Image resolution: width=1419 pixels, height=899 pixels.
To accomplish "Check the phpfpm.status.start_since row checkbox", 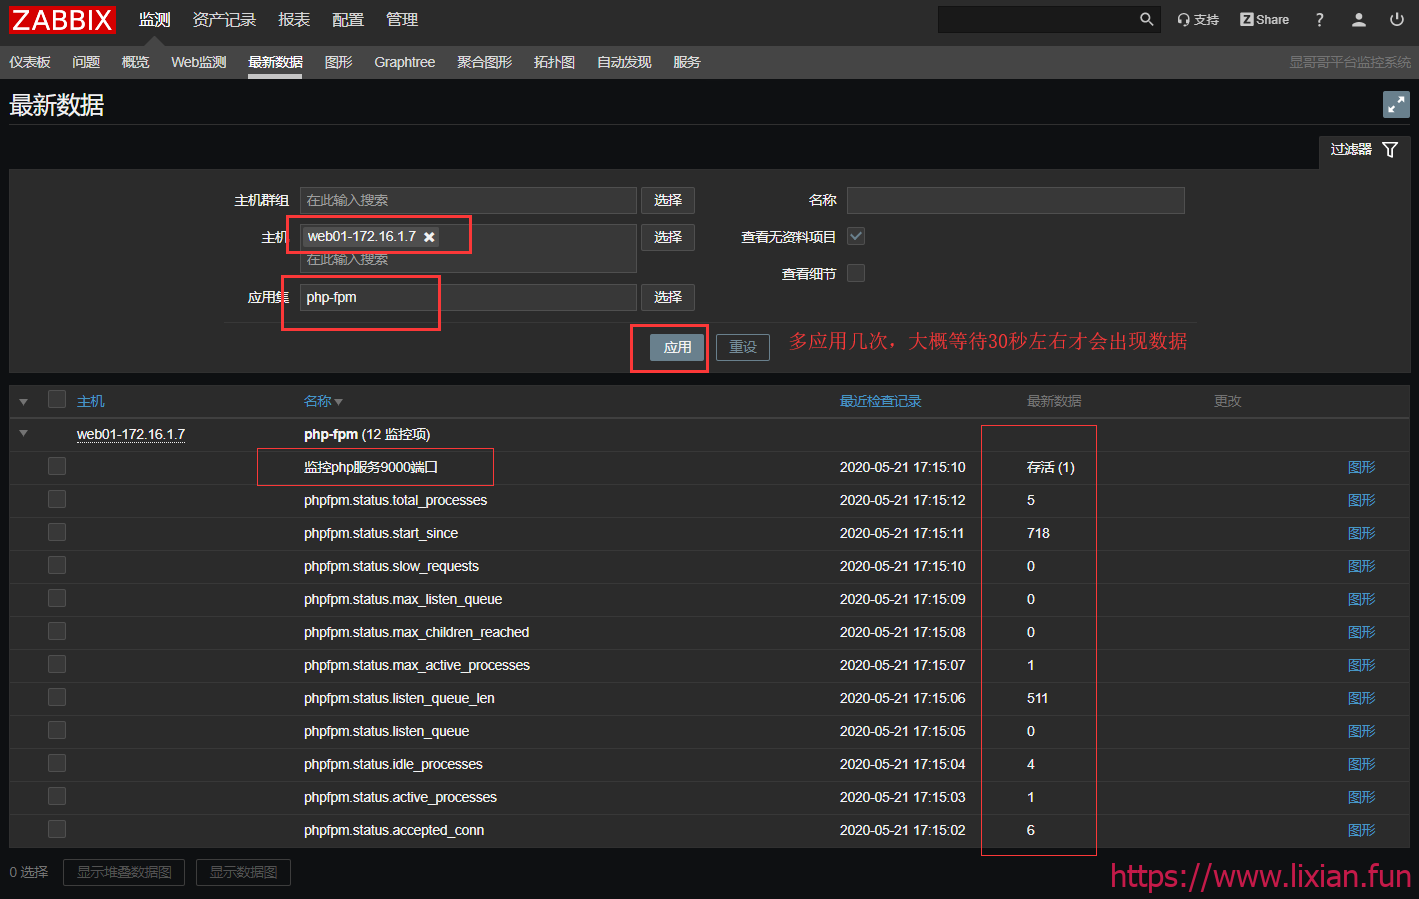I will tap(57, 532).
